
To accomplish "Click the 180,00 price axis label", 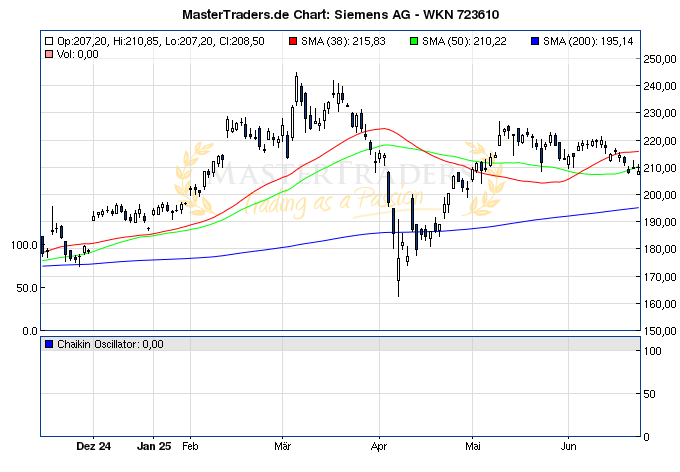I will [660, 249].
